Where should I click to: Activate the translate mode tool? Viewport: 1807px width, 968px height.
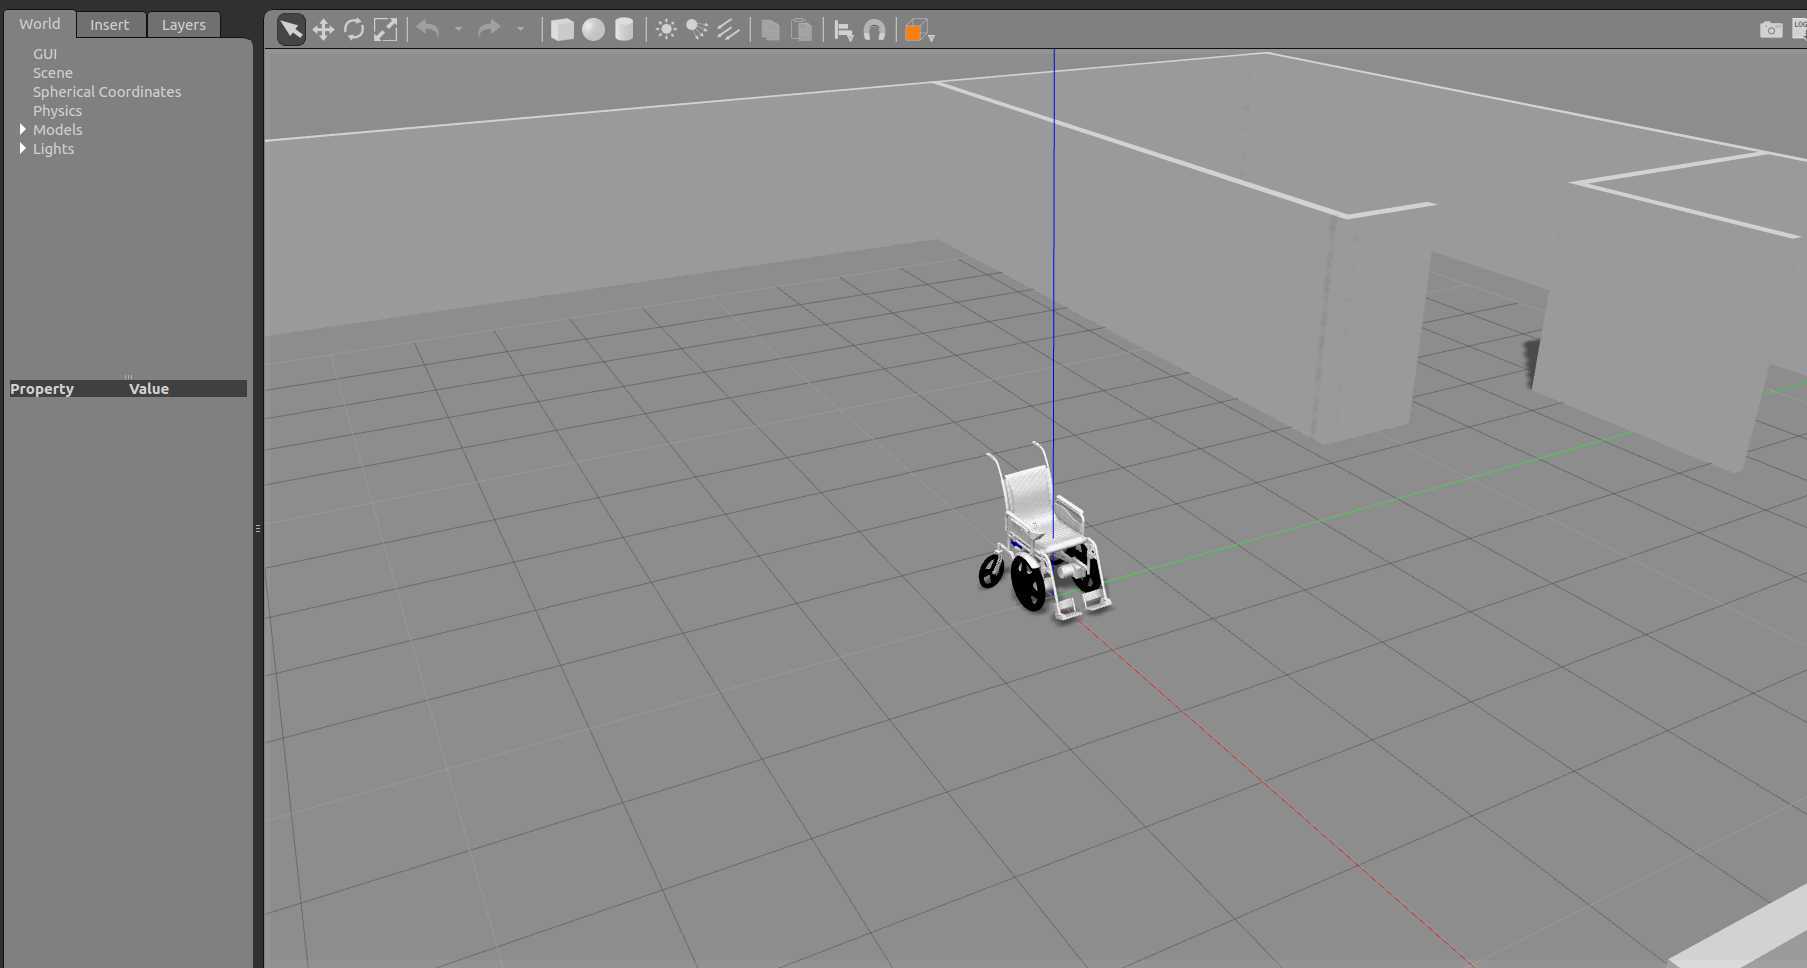click(x=323, y=30)
